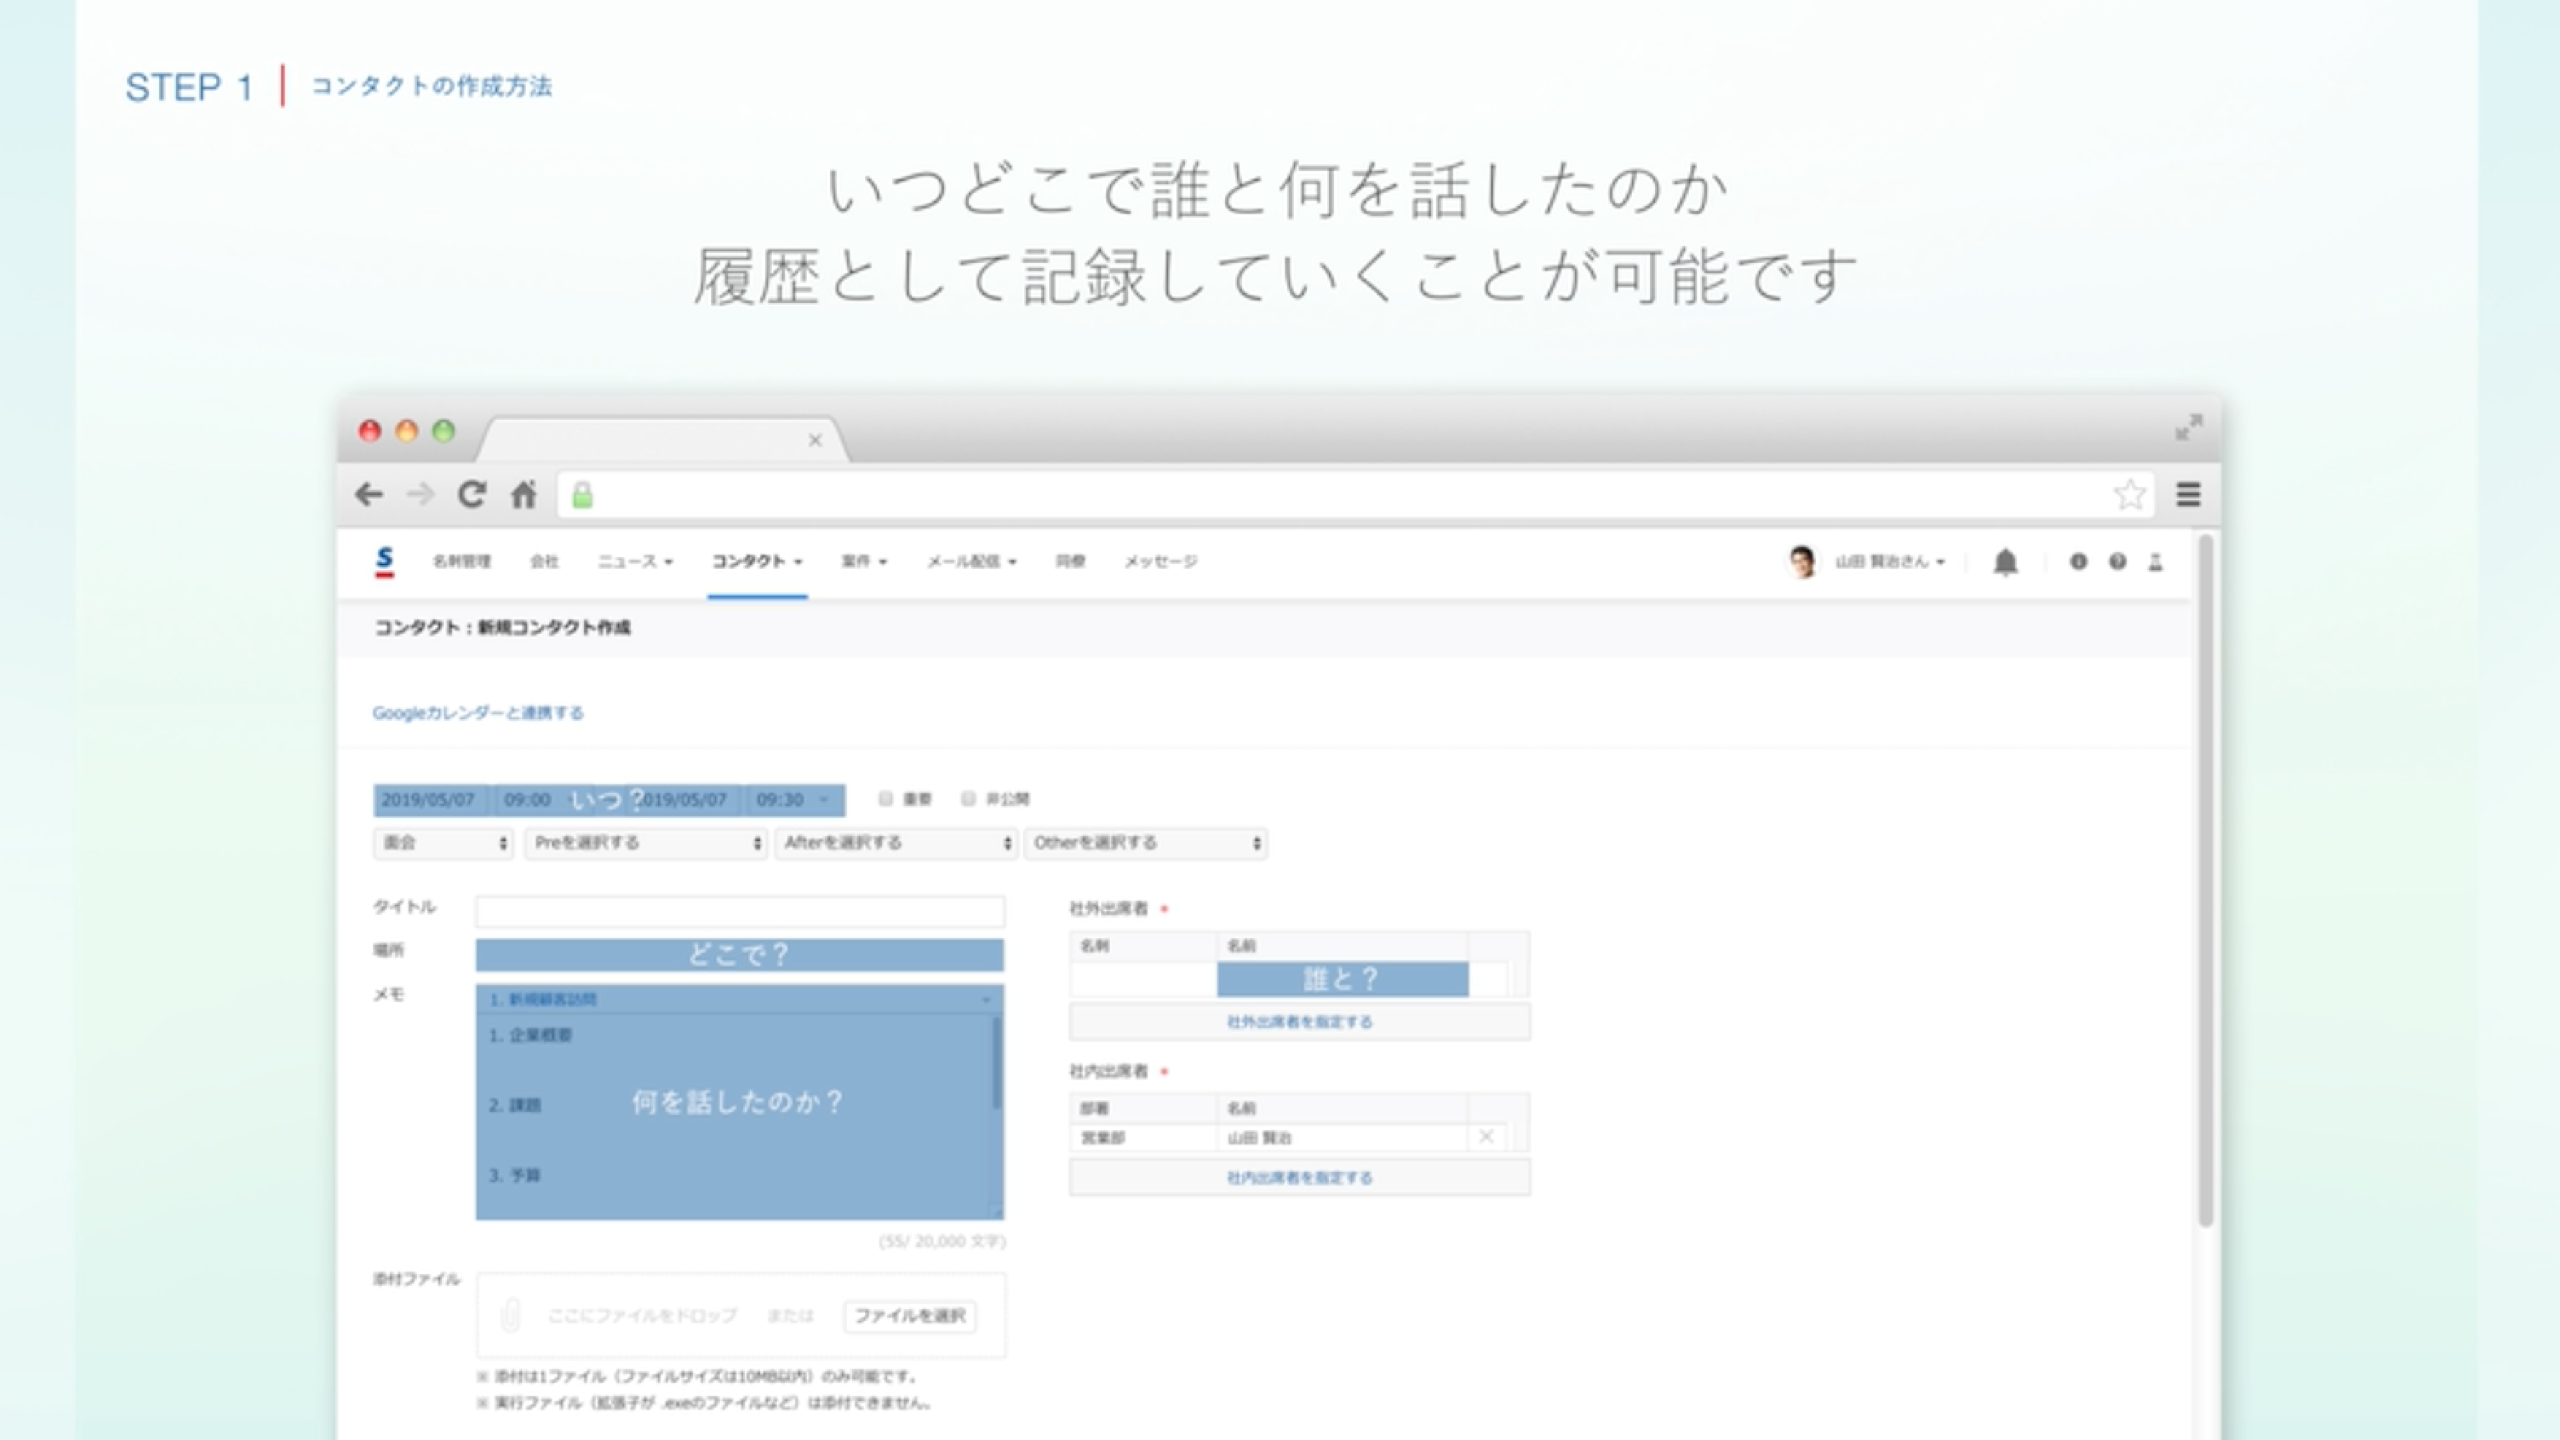Screen dimensions: 2560x1440
Task: Click the file drop zone text ここにファイルをドロップ
Action: pos(642,1315)
